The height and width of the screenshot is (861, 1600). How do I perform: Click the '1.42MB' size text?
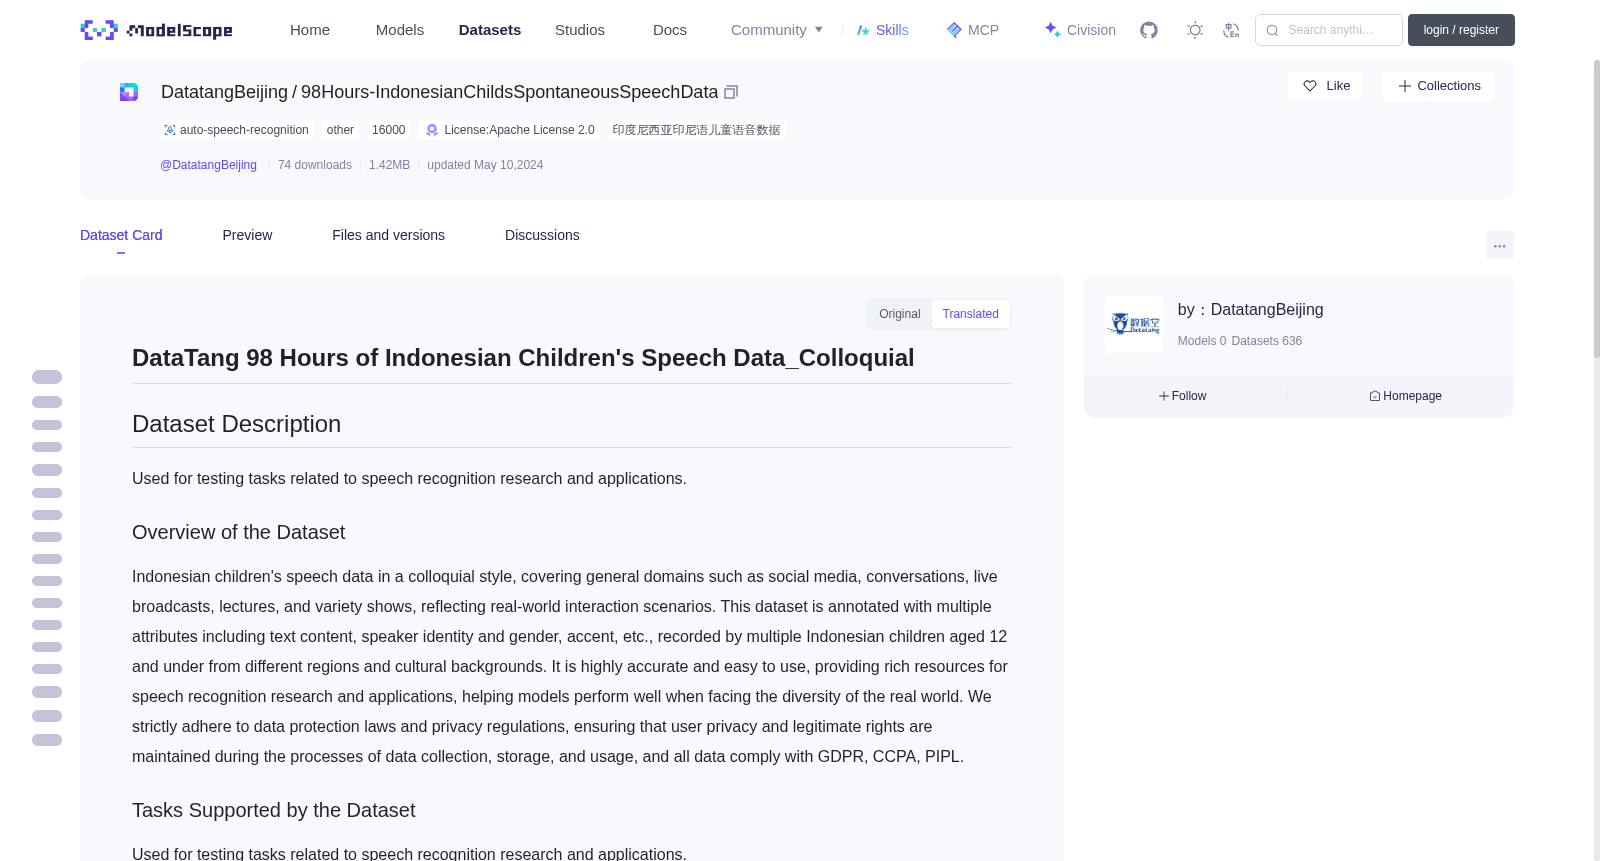click(x=389, y=165)
